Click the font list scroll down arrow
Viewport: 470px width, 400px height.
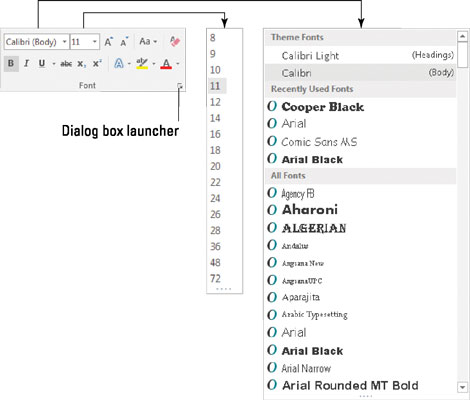(462, 387)
